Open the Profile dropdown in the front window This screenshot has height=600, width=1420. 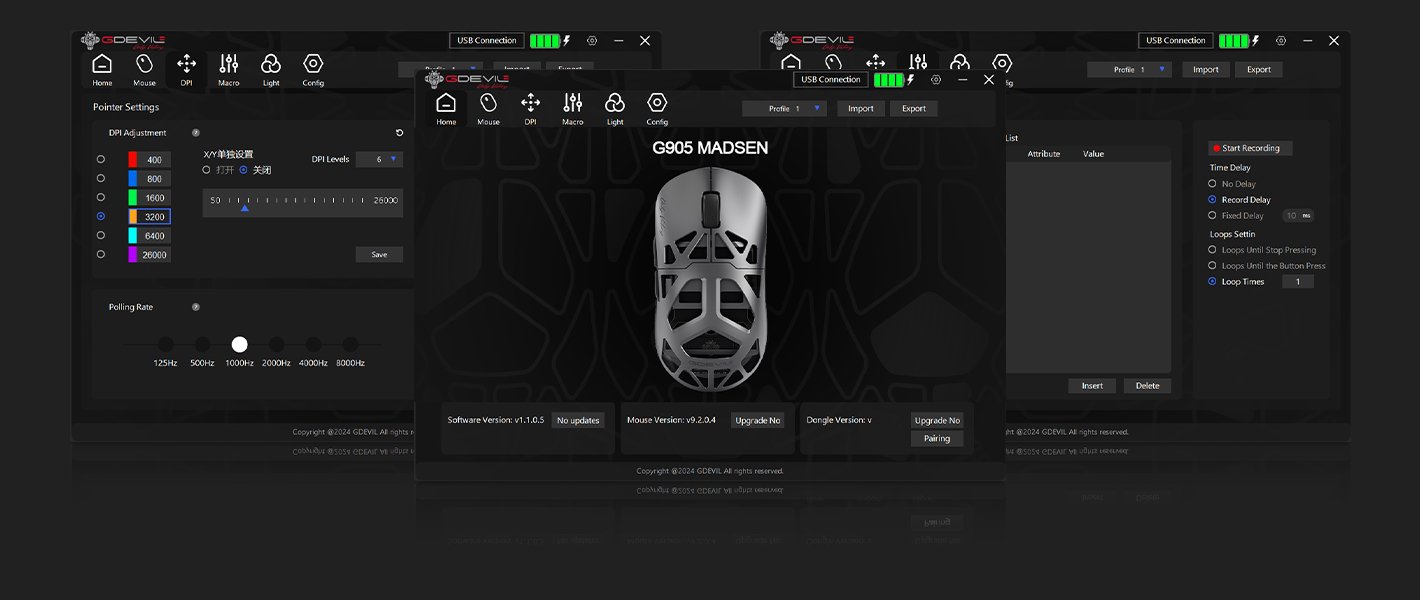coord(784,108)
